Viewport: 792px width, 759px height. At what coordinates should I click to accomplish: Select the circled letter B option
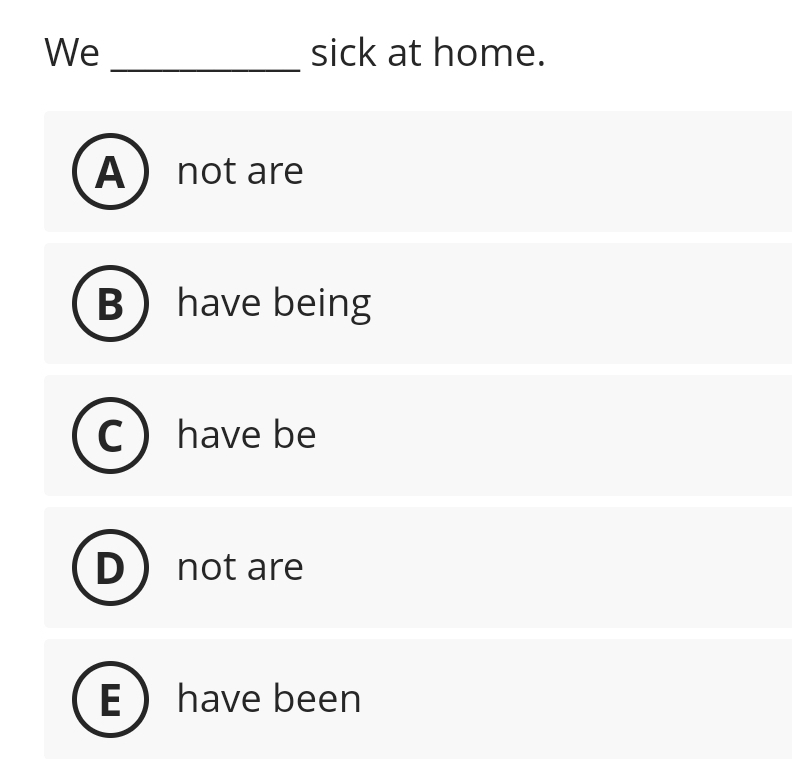[110, 303]
